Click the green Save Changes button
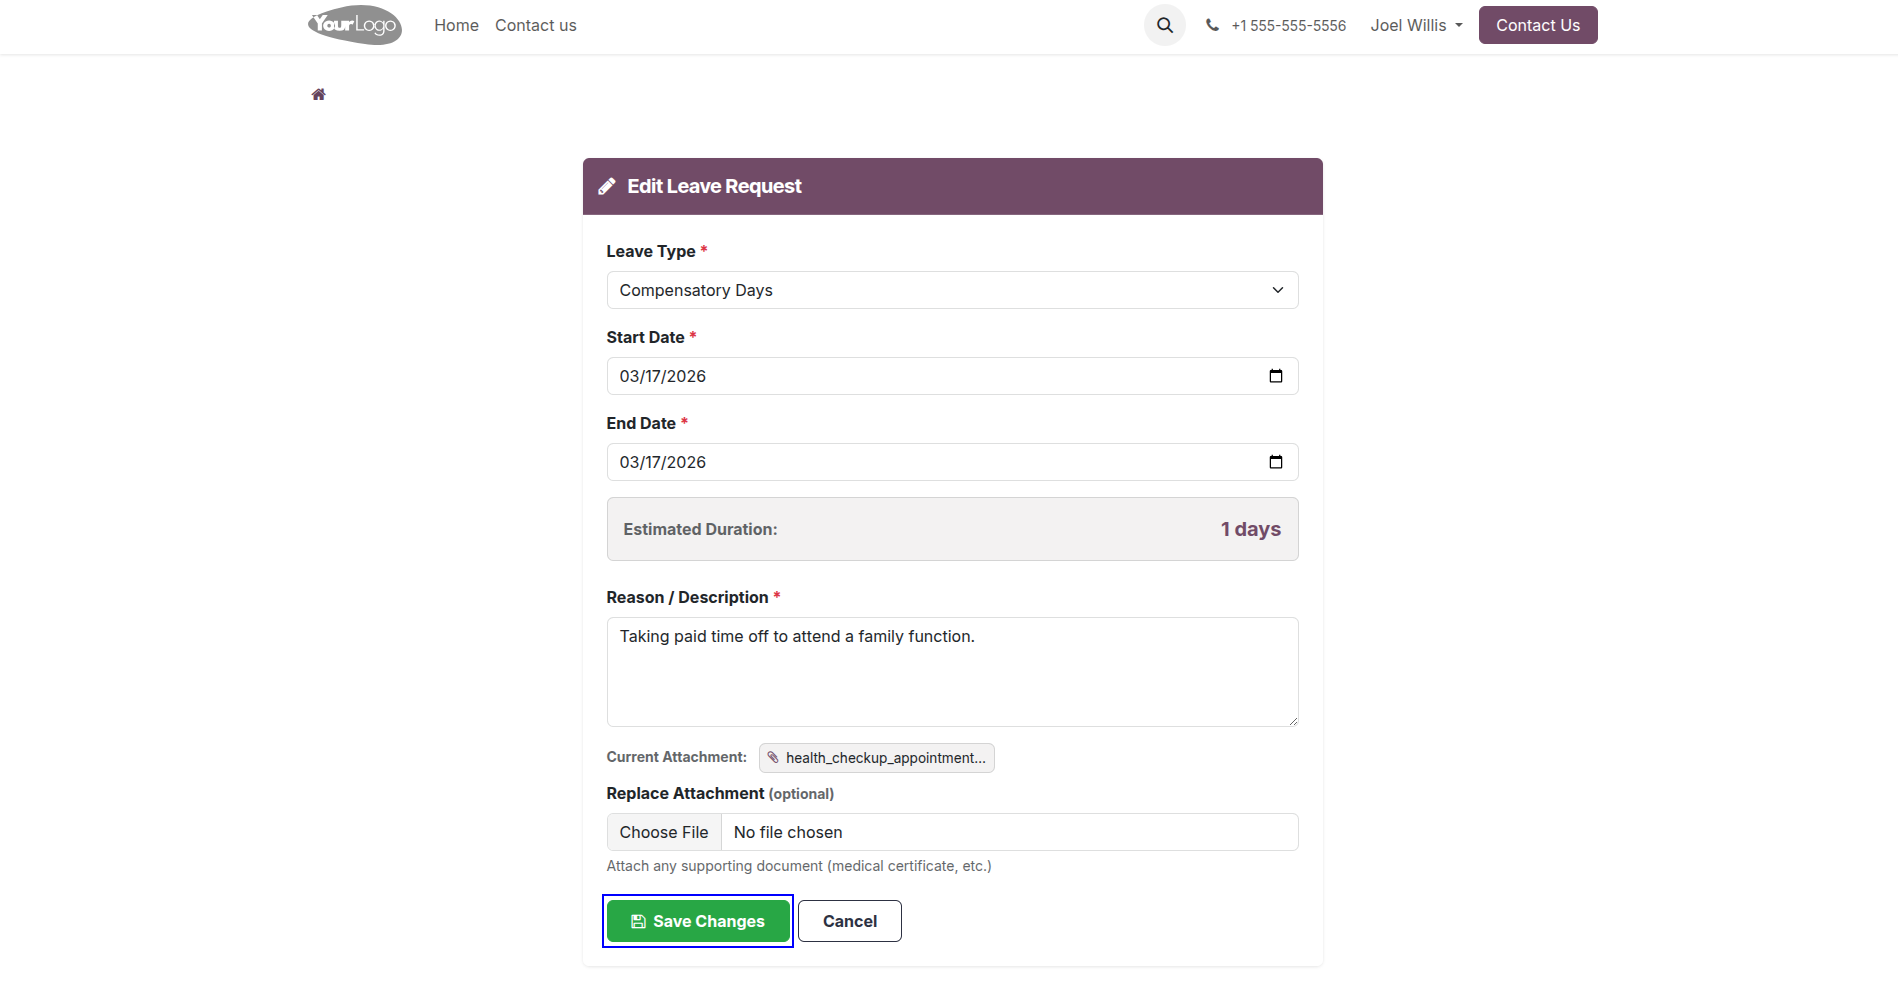 coord(698,921)
